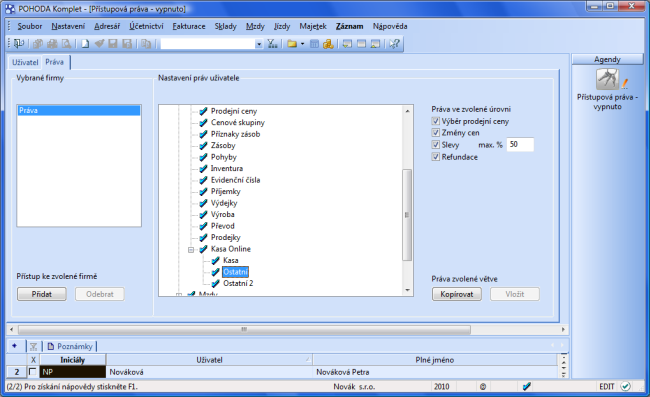The image size is (650, 397).
Task: Click the yellow folder toolbar icon
Action: (292, 44)
